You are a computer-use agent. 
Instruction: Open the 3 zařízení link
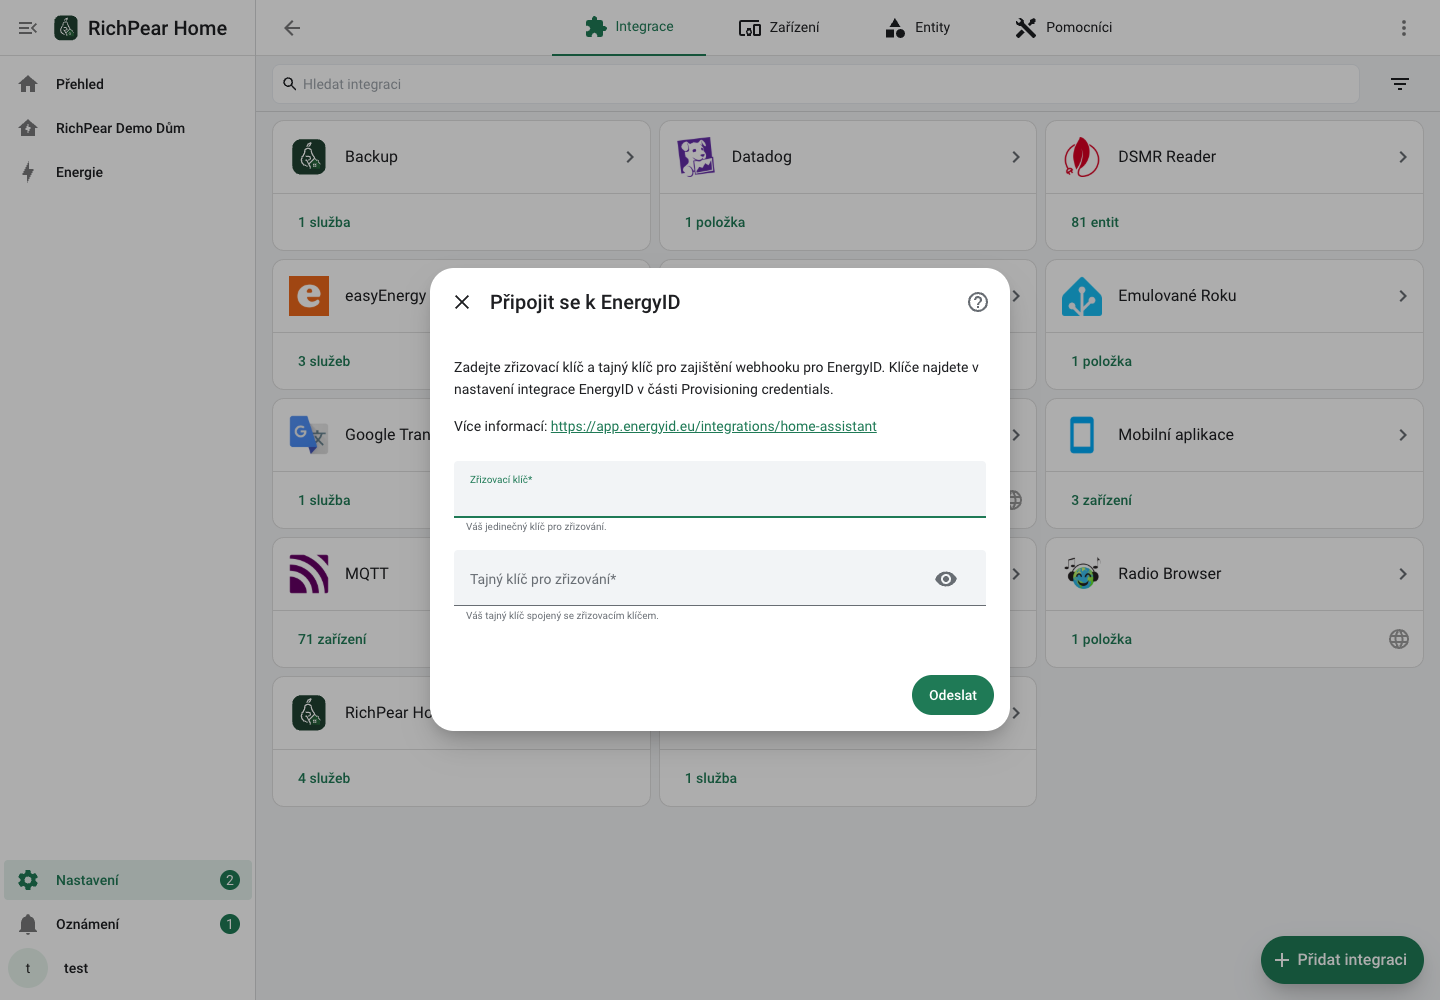click(1101, 500)
